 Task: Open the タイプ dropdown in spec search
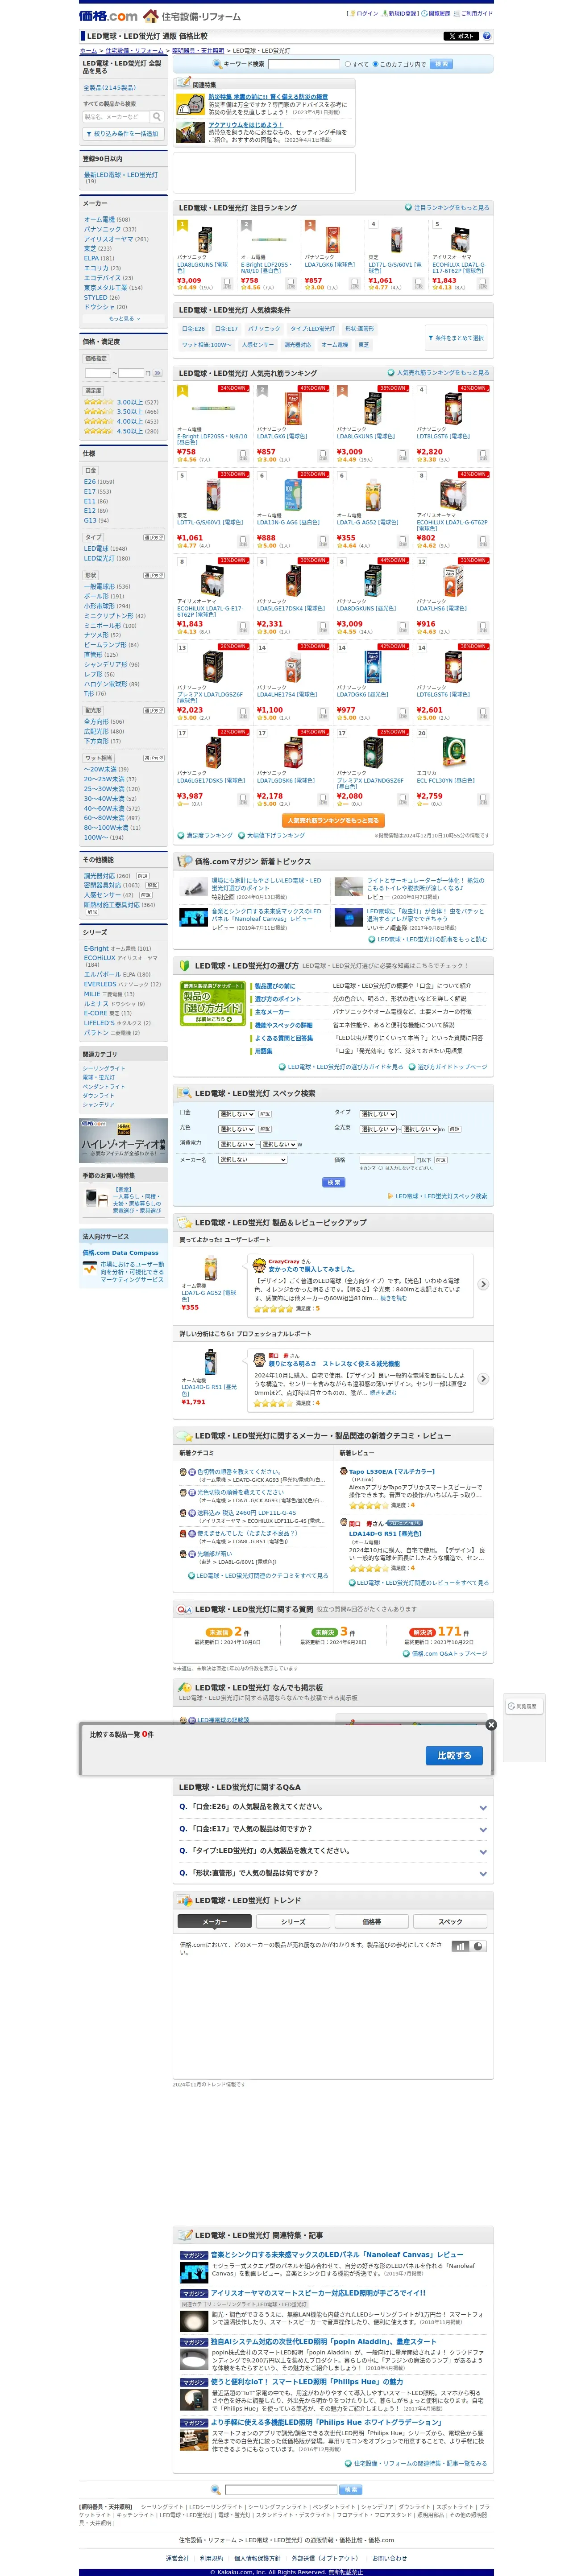click(x=378, y=1113)
